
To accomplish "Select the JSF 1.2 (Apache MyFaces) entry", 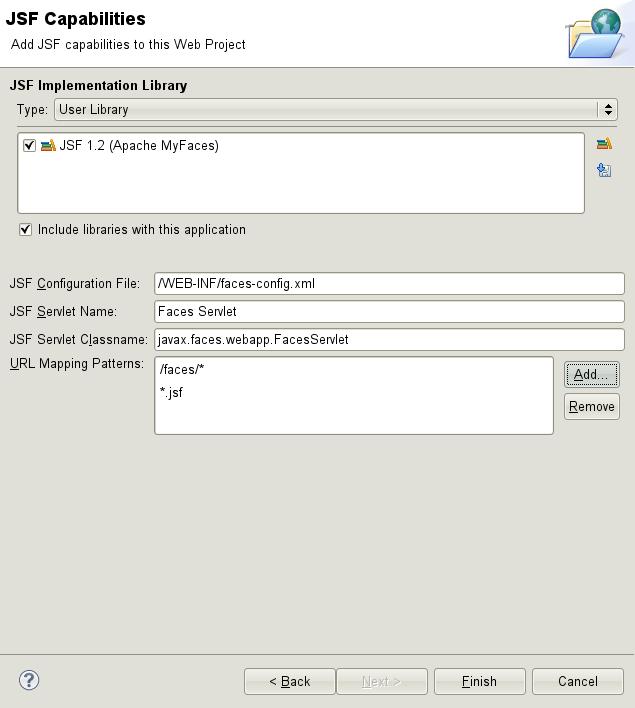I will [138, 146].
